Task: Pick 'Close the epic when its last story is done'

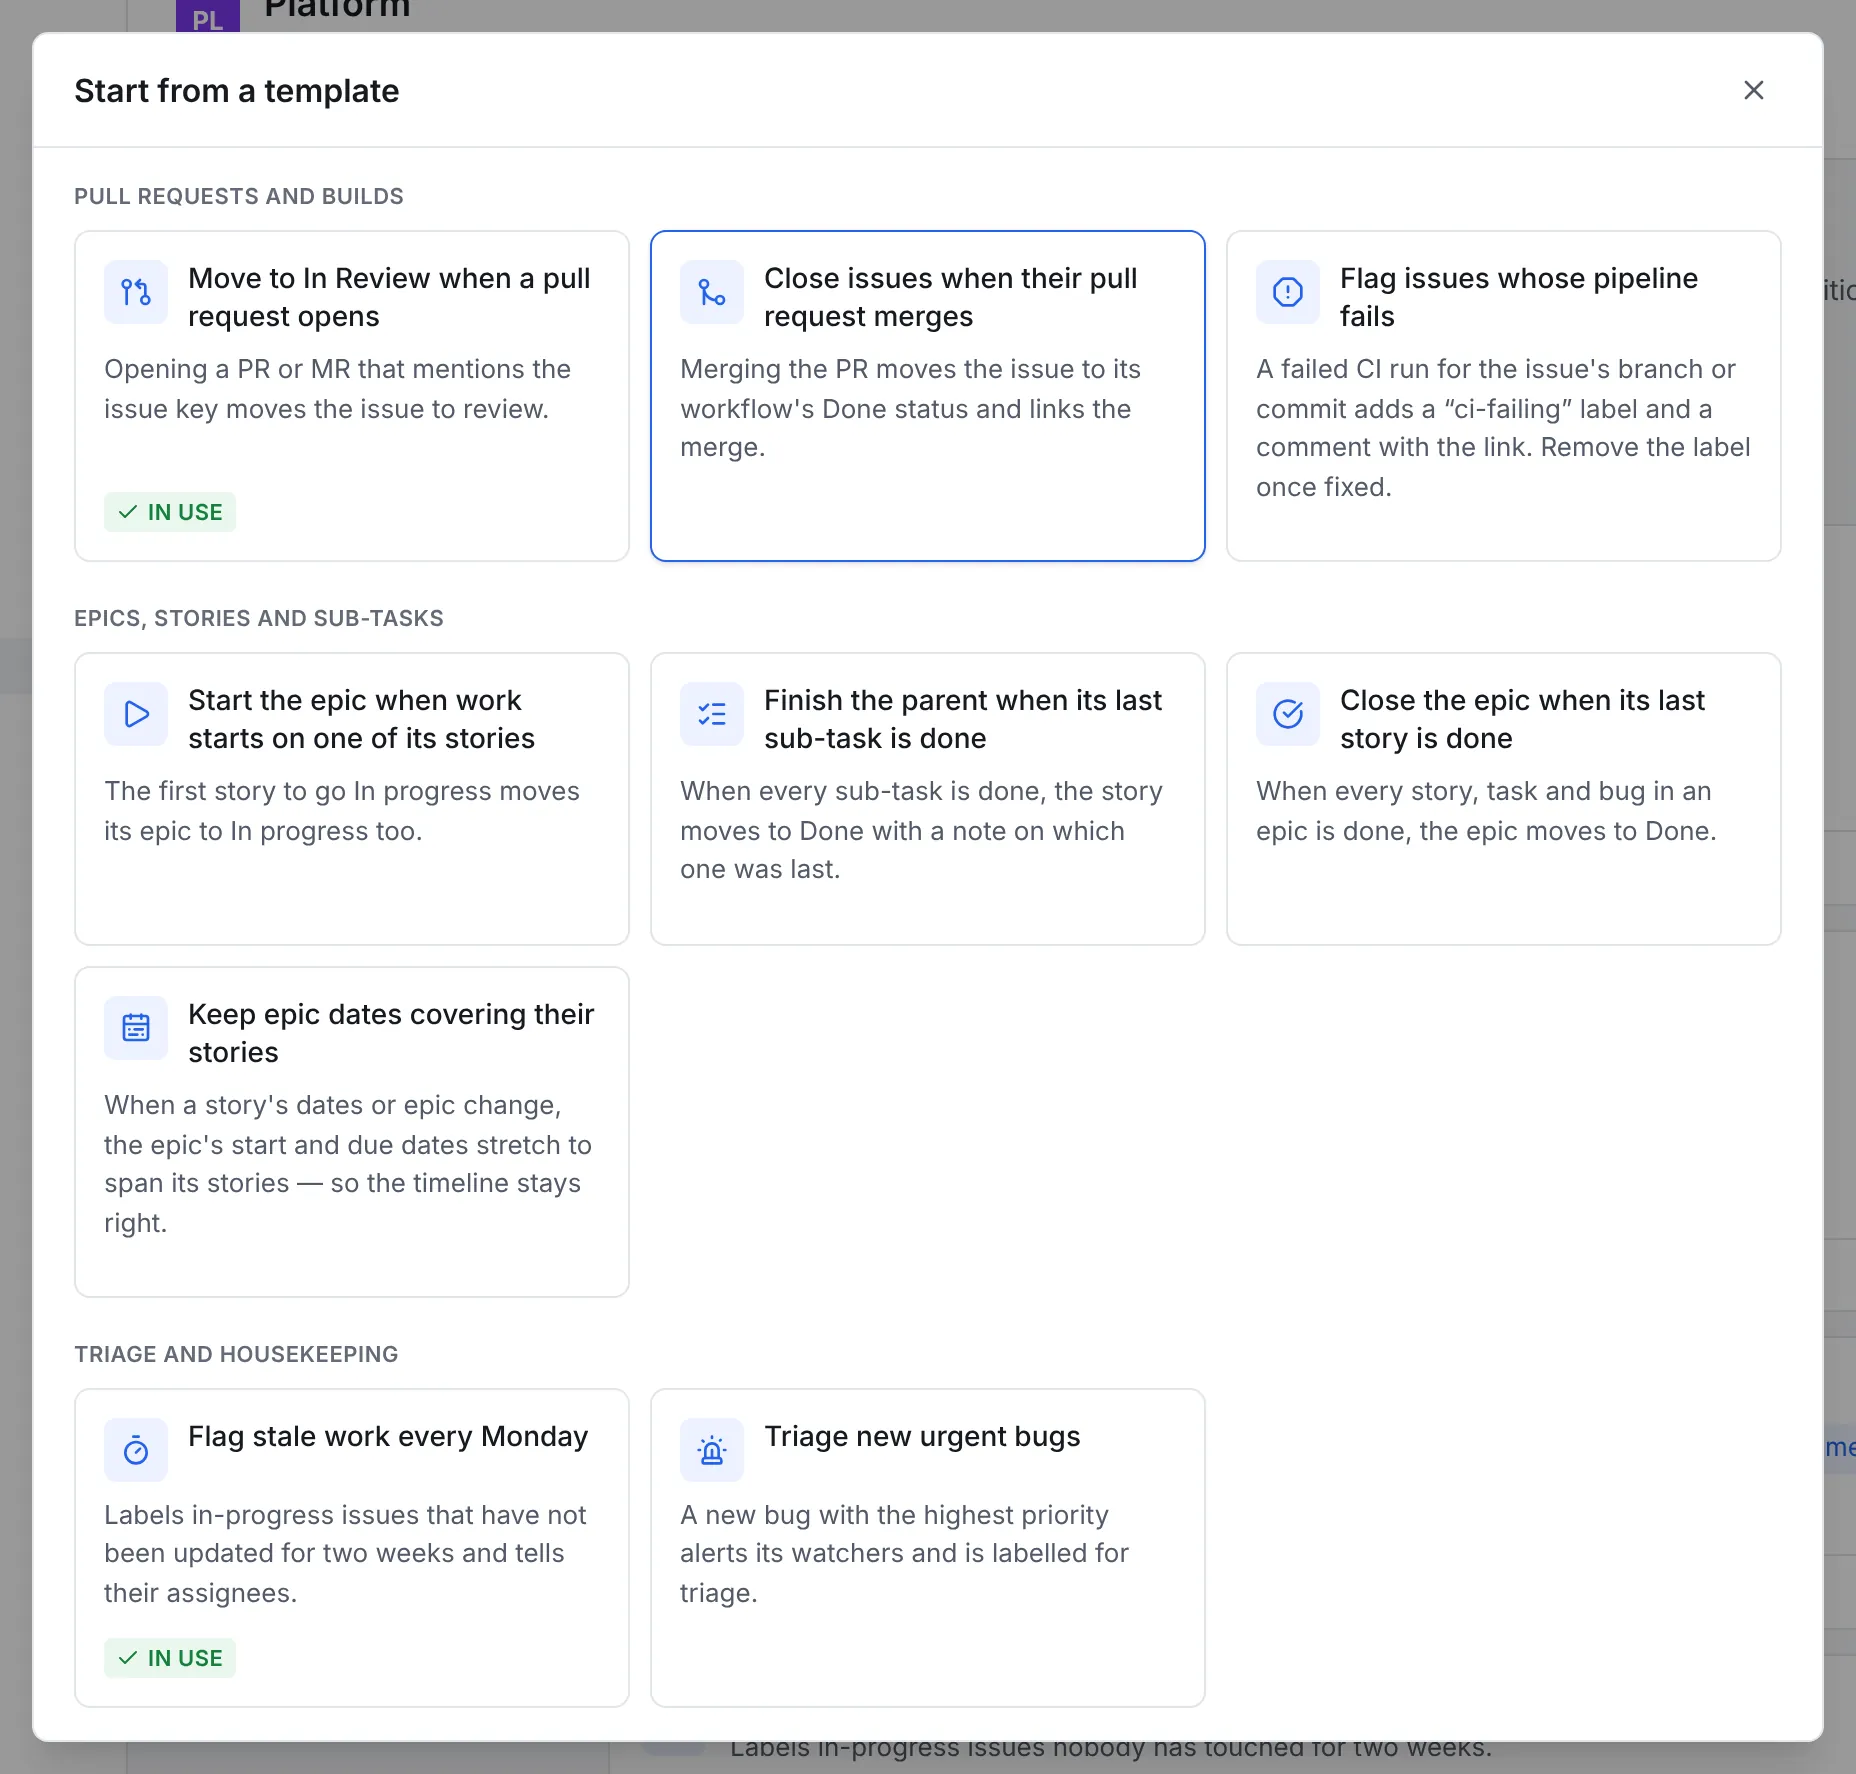Action: pyautogui.click(x=1522, y=719)
